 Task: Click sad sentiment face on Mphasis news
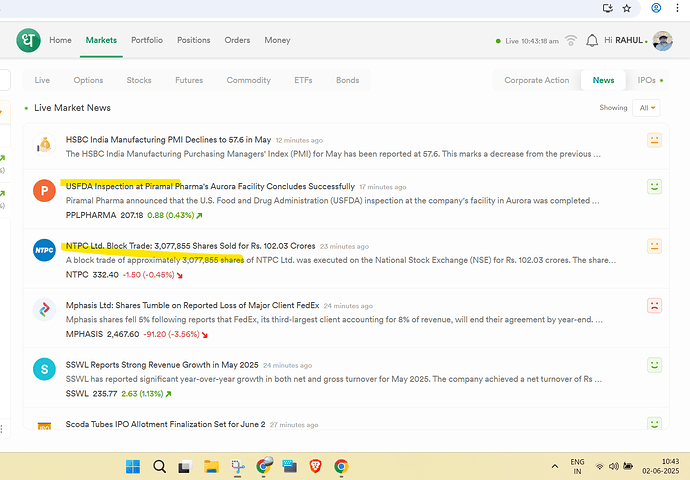[x=654, y=305]
